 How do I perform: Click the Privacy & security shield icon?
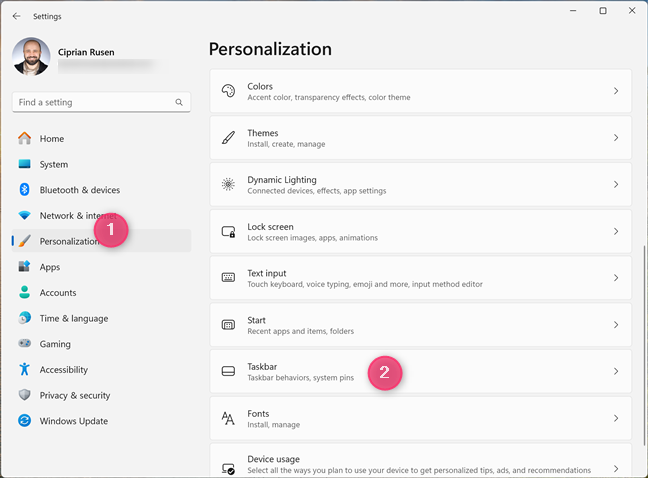(24, 395)
